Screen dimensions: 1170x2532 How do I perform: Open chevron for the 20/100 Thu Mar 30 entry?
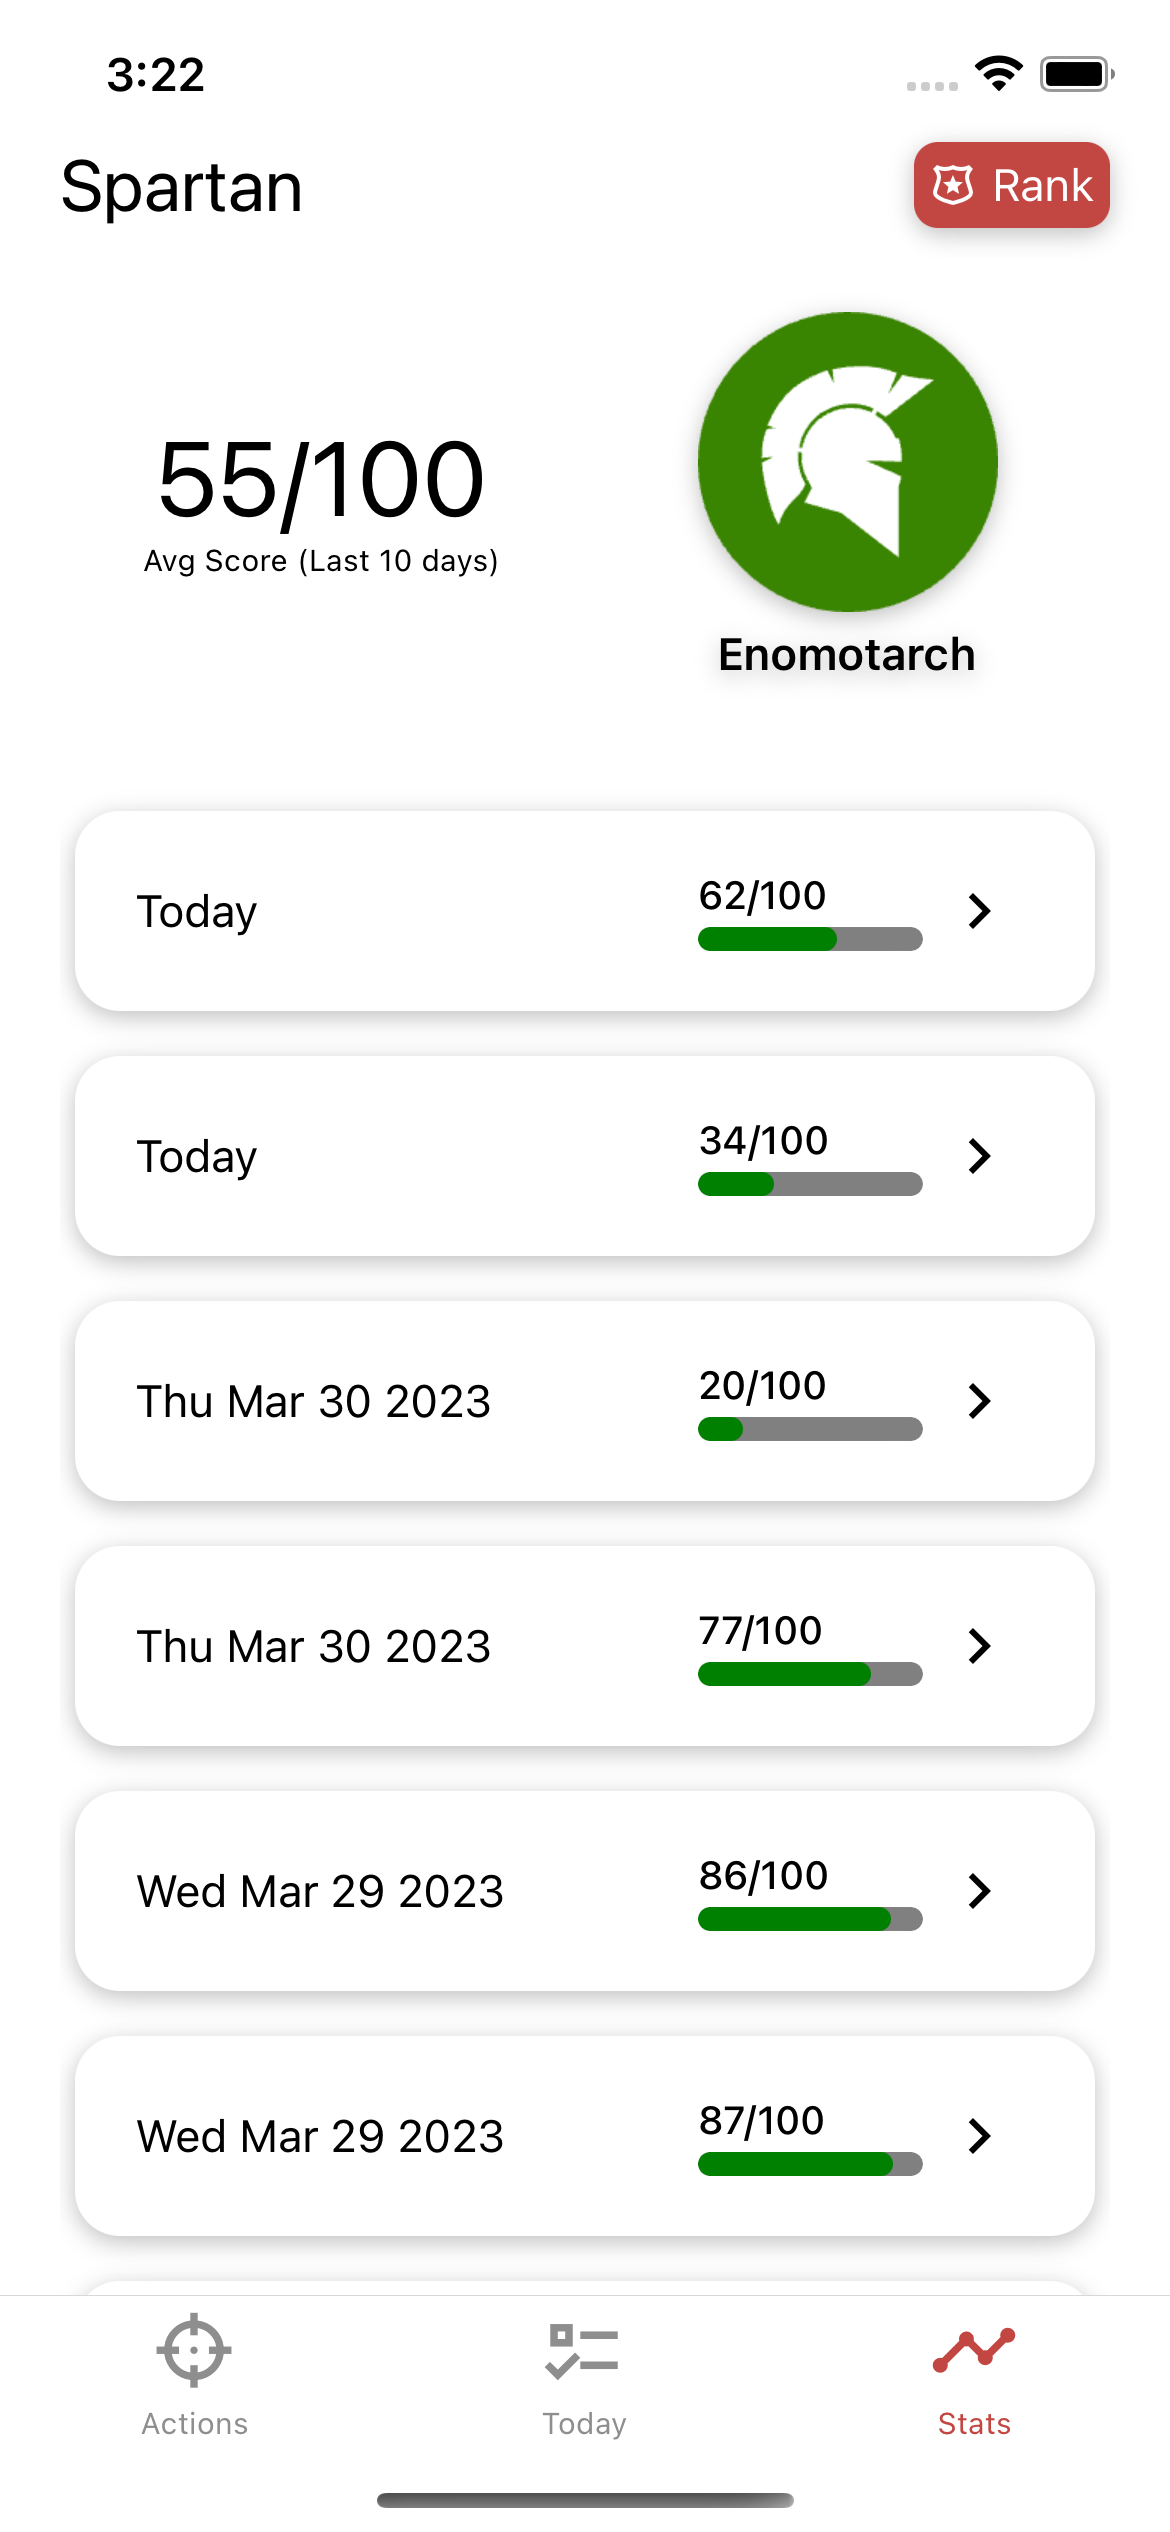point(979,1401)
